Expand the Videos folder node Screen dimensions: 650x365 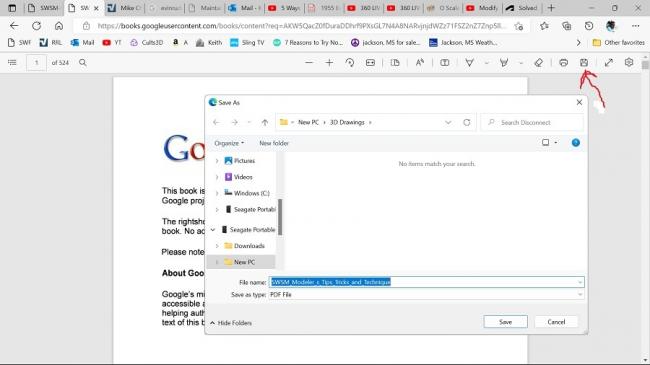click(x=217, y=177)
